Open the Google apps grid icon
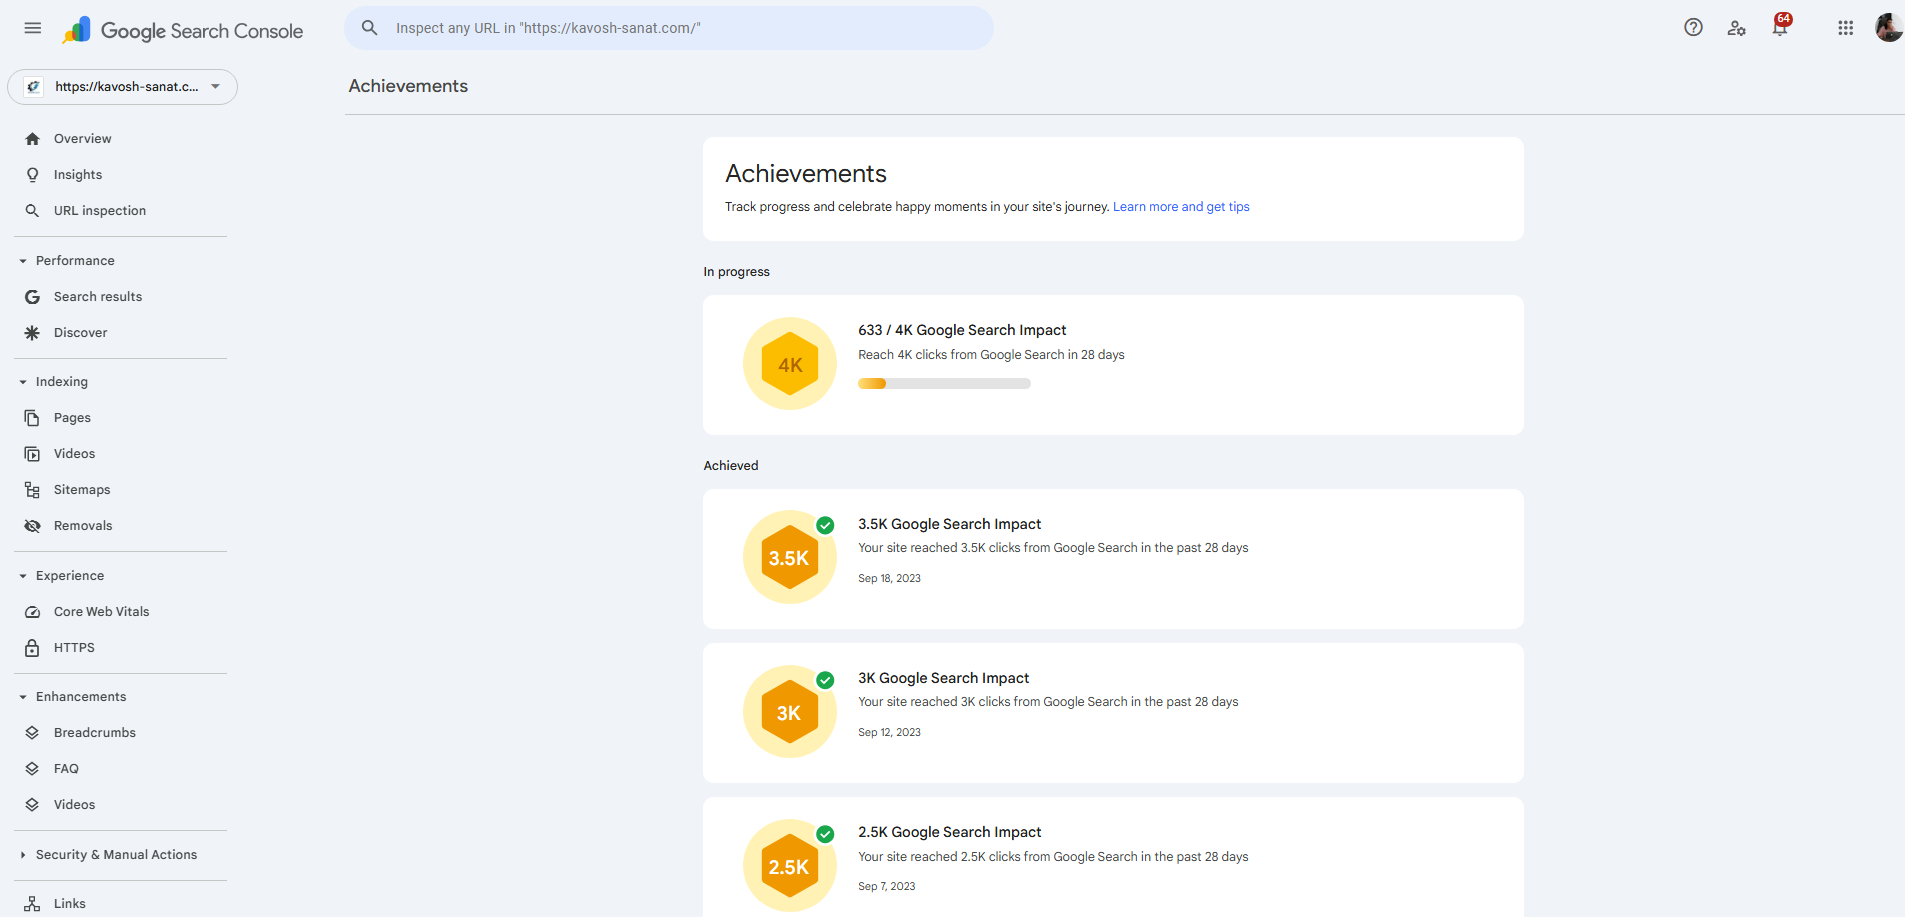This screenshot has width=1905, height=917. click(x=1846, y=28)
